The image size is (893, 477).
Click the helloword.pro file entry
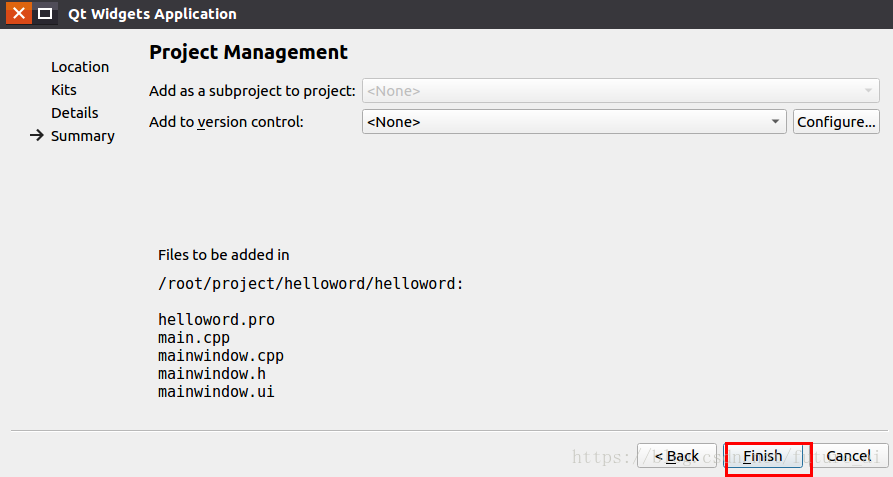216,319
